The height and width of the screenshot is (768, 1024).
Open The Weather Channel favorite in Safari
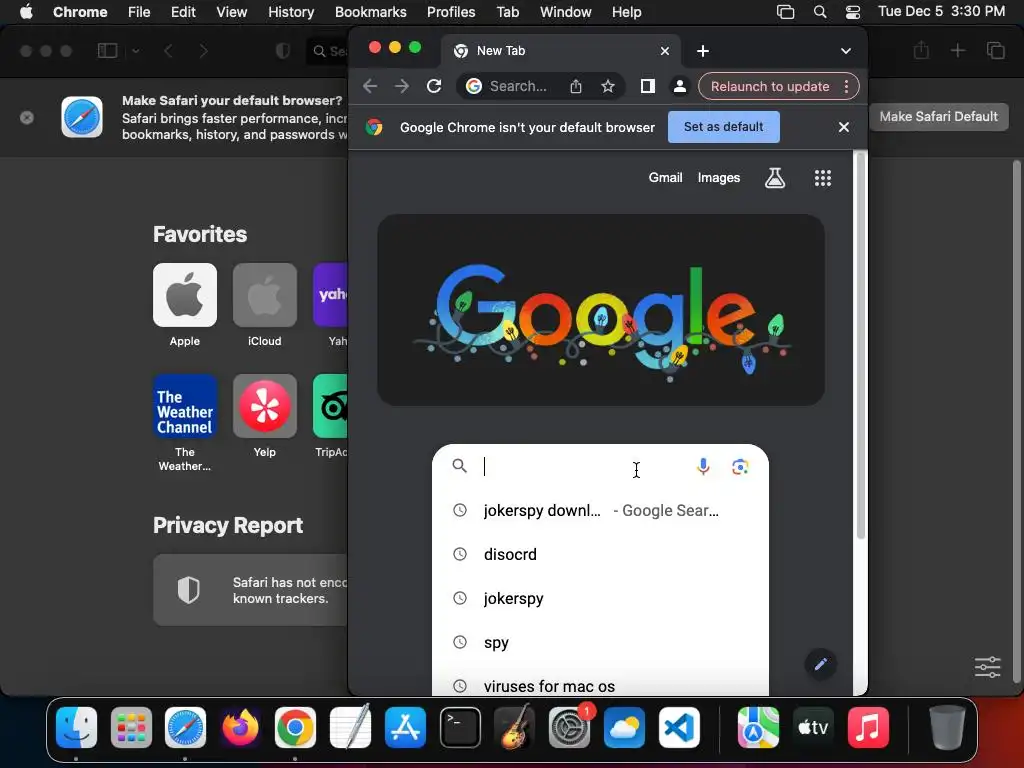pyautogui.click(x=185, y=406)
